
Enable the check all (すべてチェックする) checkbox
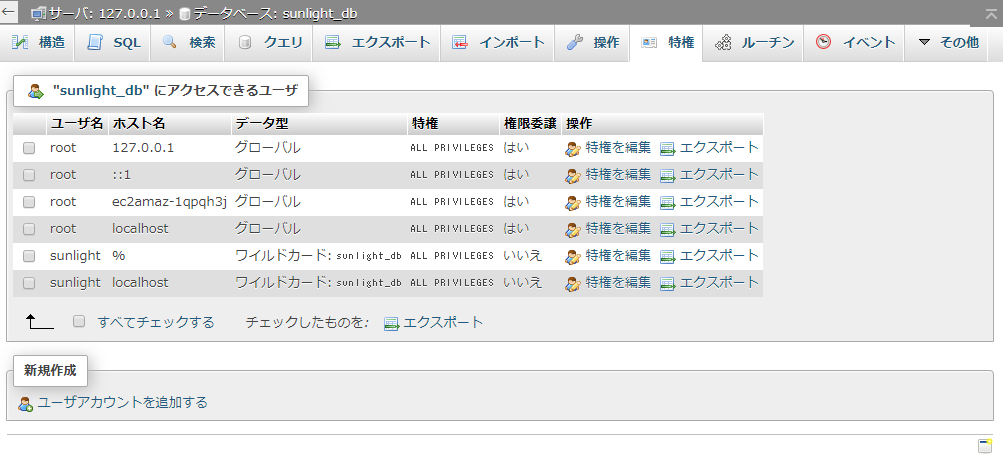coord(79,322)
